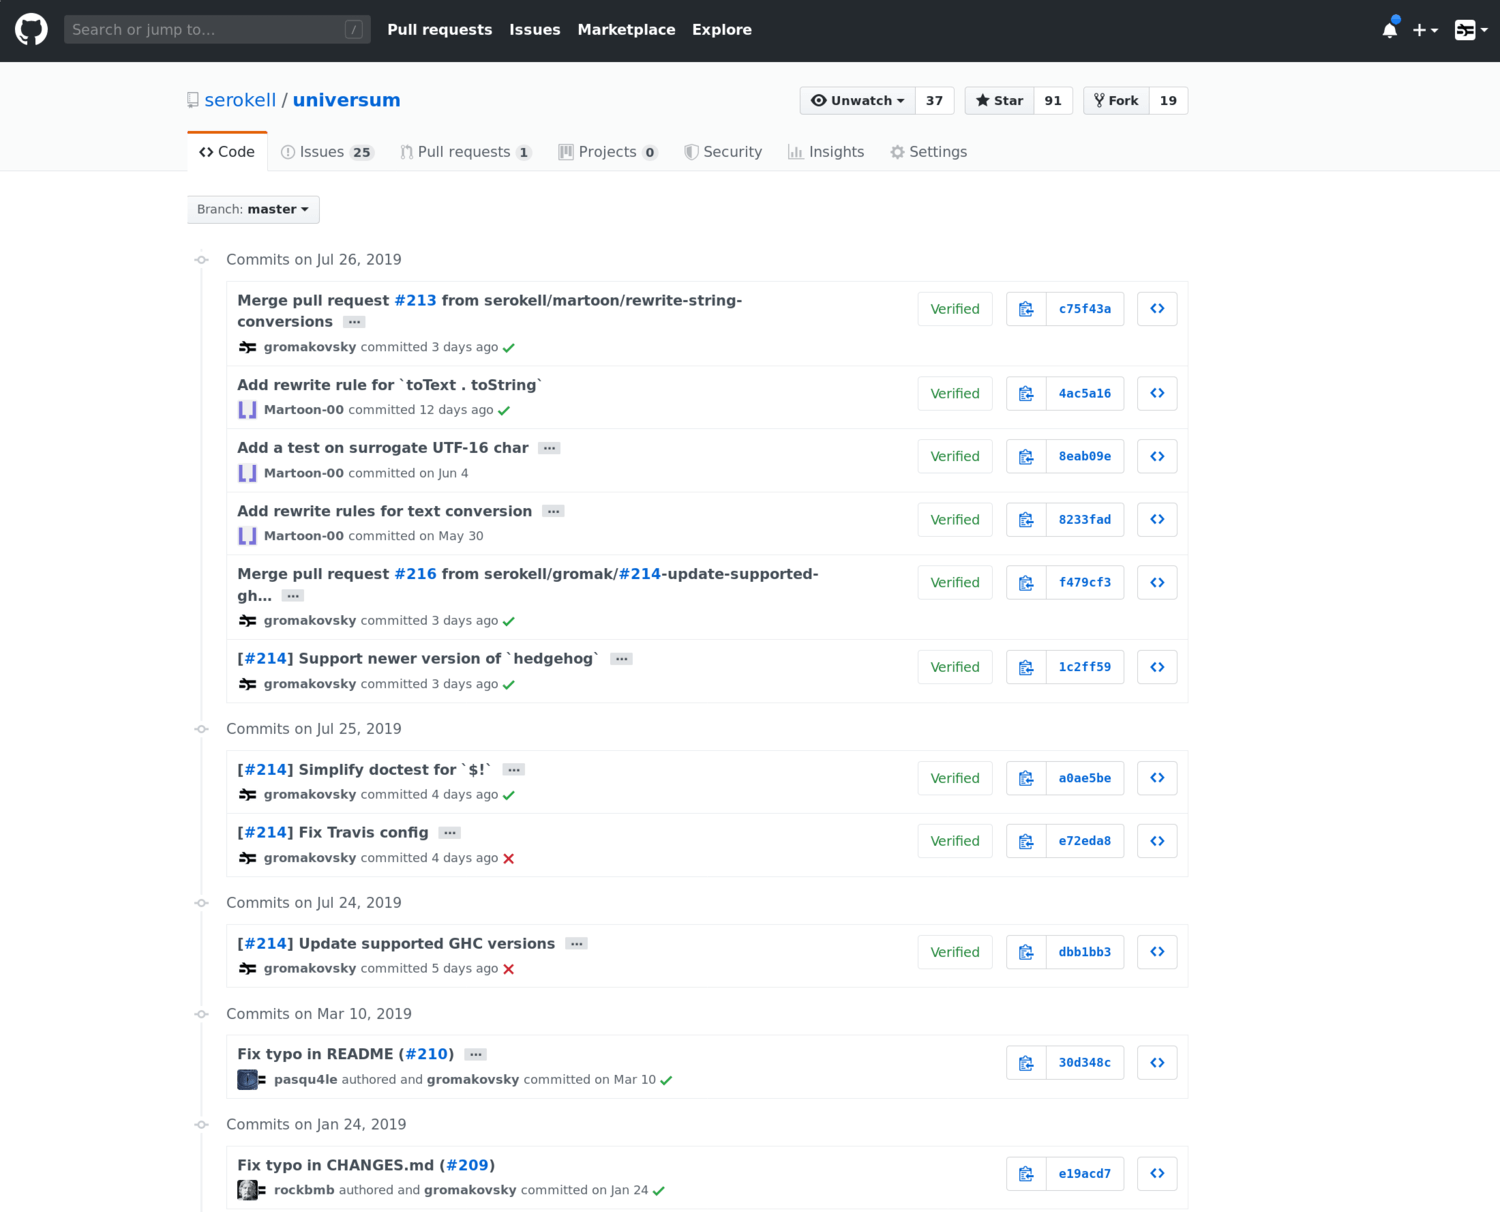
Task: Switch to the Projects tab
Action: [607, 151]
